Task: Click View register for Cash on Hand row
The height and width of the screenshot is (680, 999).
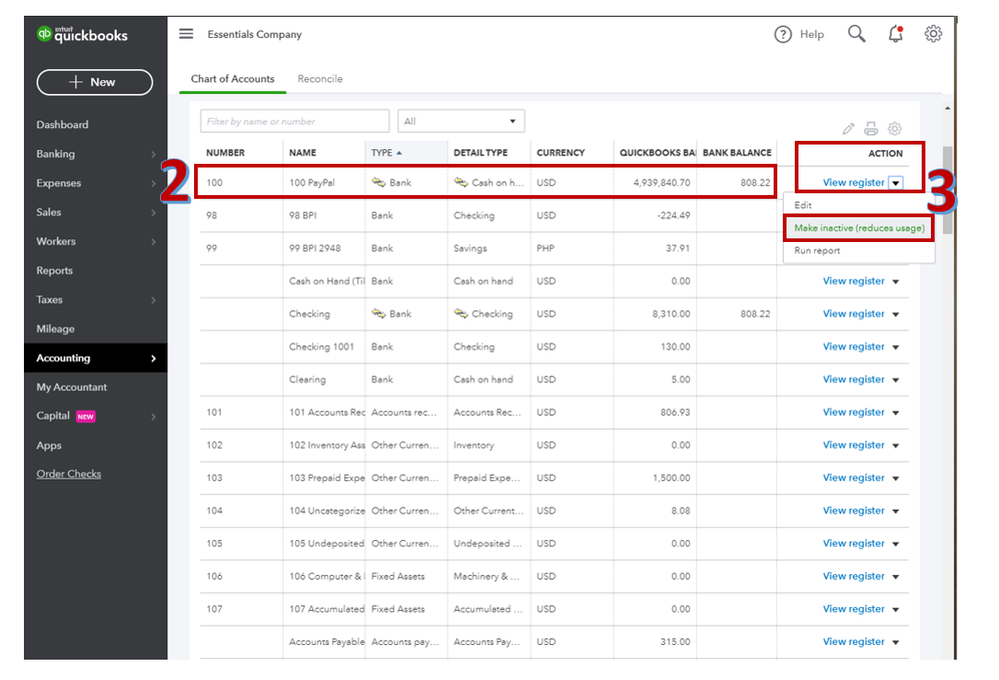Action: (854, 281)
